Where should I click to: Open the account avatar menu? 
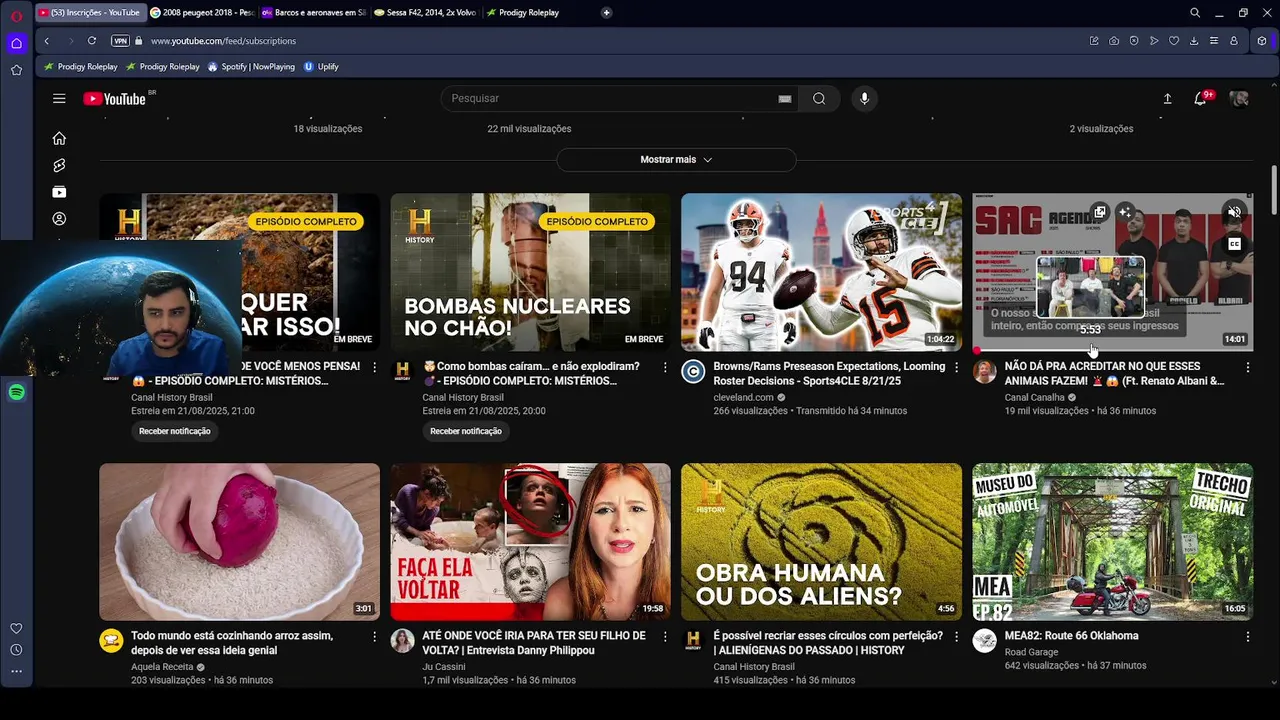click(x=1239, y=98)
